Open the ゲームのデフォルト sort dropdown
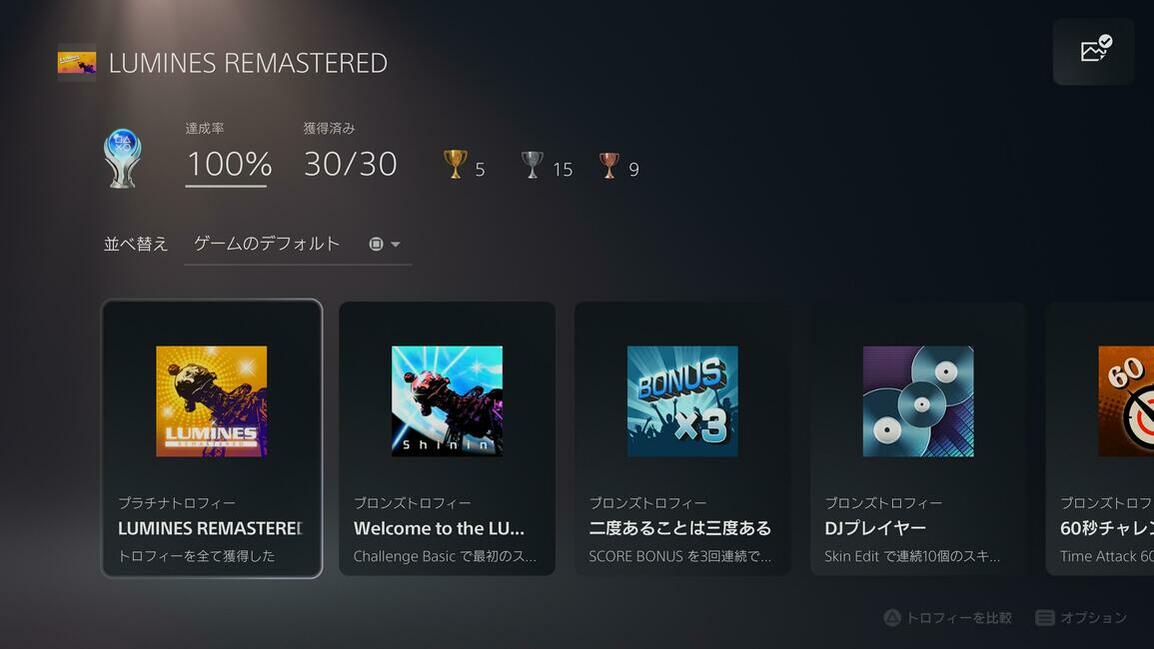 pyautogui.click(x=298, y=244)
